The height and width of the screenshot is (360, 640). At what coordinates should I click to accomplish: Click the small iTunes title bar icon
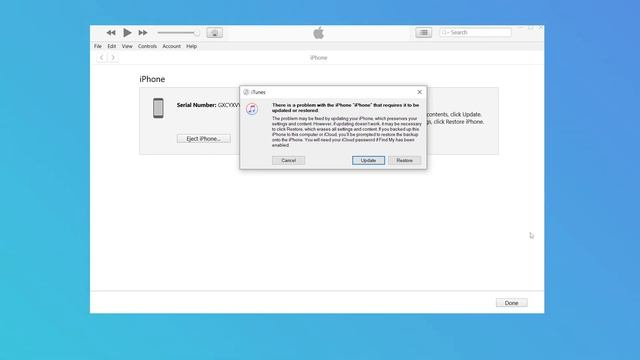pyautogui.click(x=246, y=92)
